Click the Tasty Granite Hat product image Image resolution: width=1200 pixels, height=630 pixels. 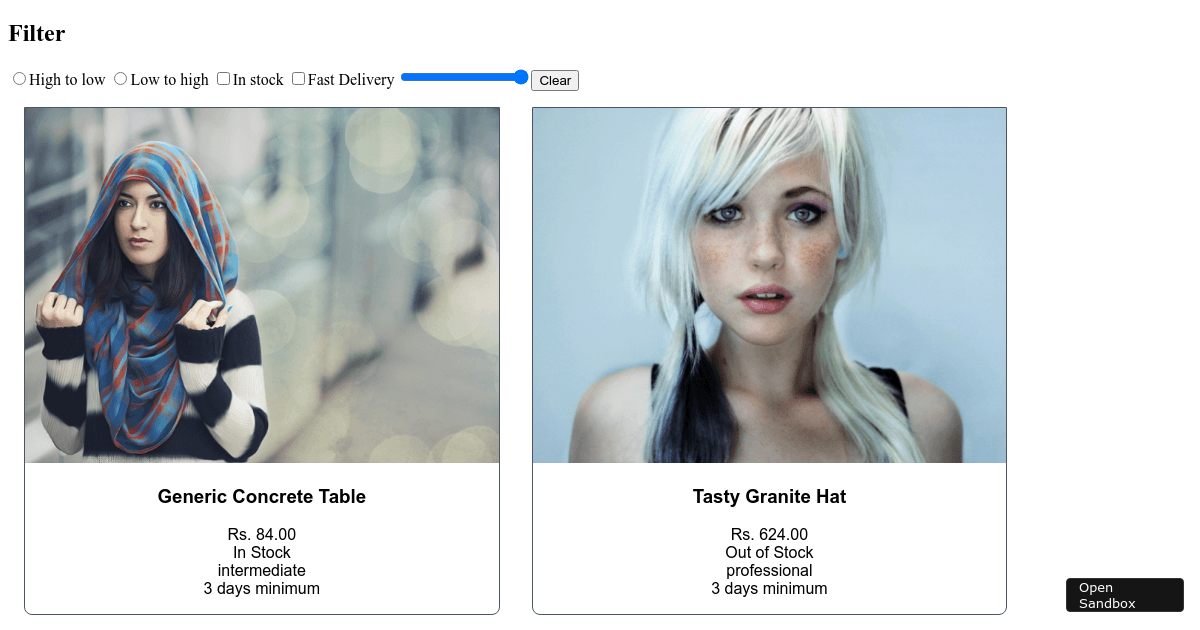pos(769,285)
